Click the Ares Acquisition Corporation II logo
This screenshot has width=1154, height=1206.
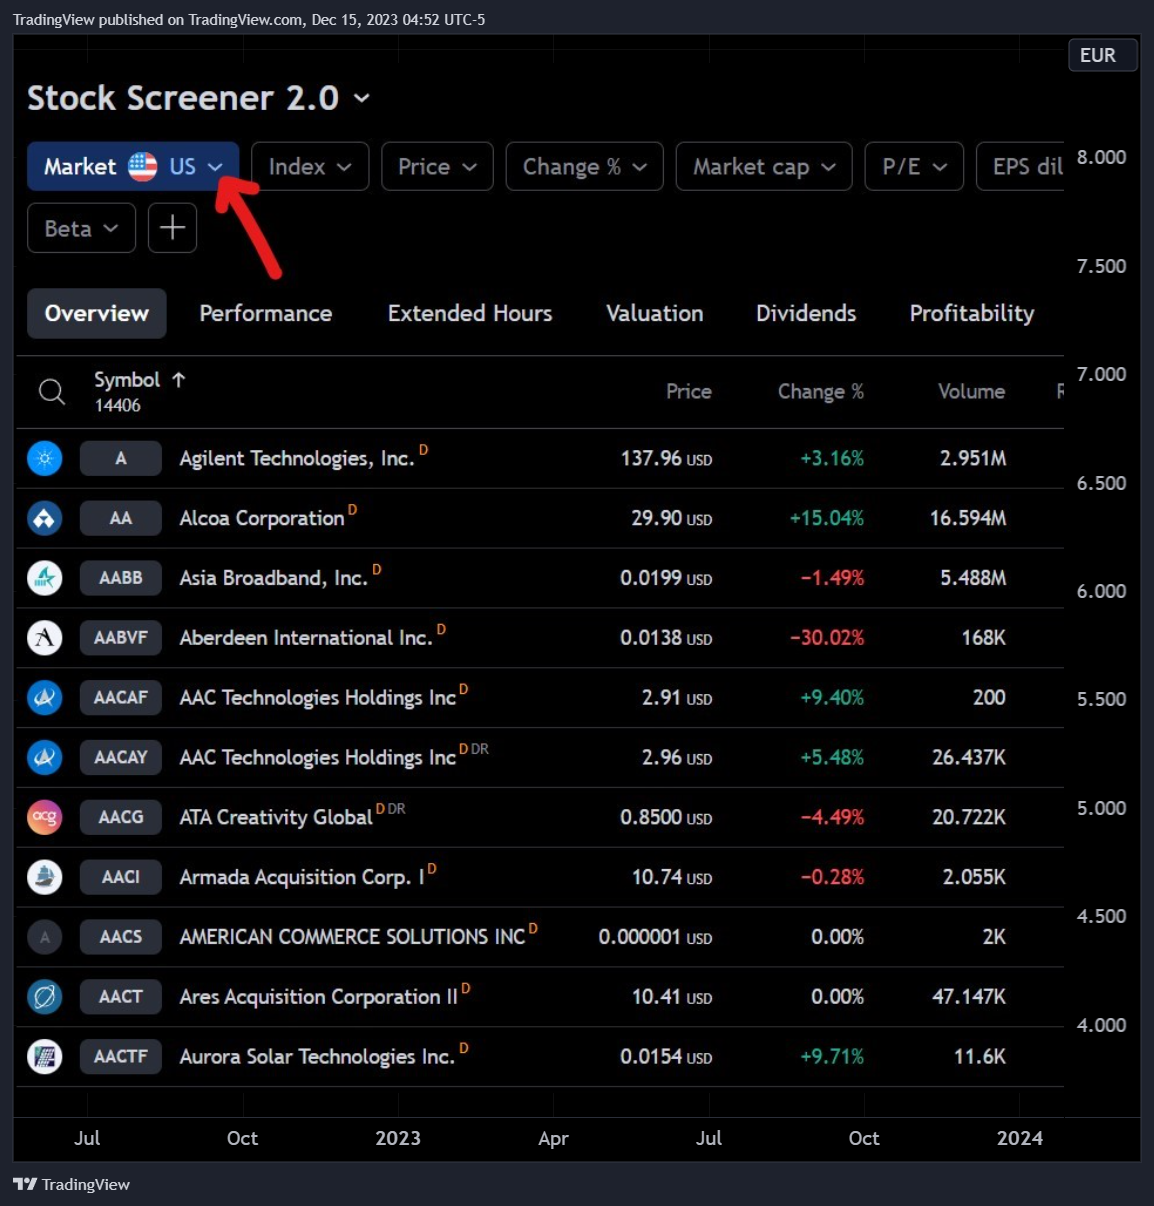pos(45,997)
